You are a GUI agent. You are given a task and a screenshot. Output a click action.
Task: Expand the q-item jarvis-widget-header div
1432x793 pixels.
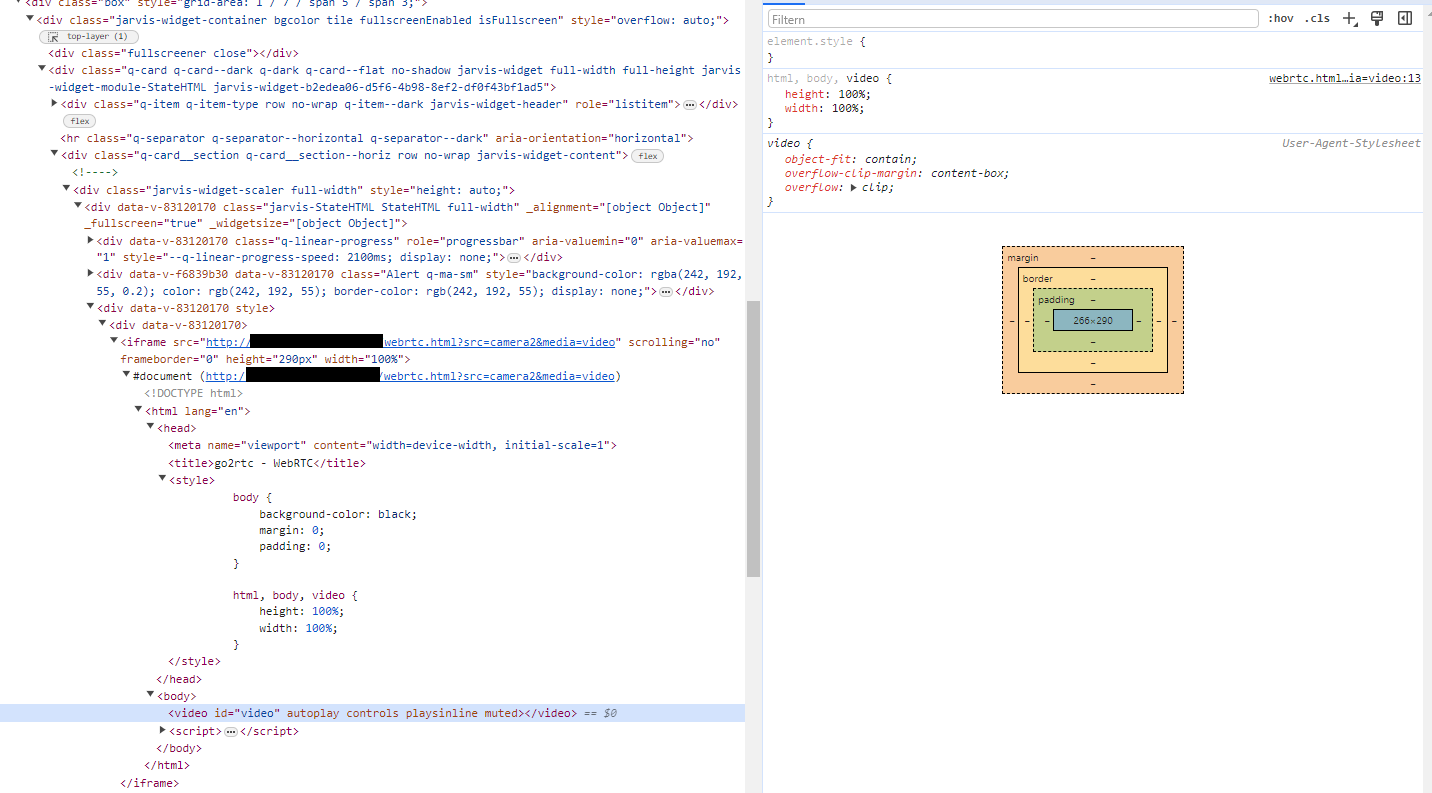[x=54, y=103]
